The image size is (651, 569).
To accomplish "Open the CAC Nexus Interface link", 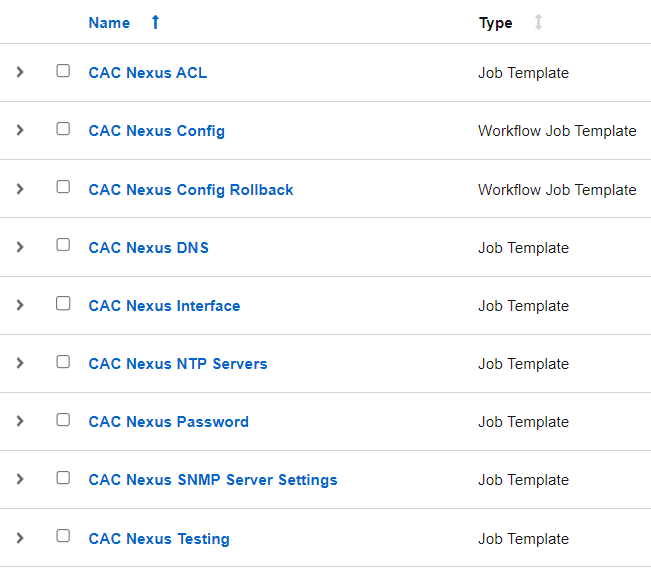I will coord(164,306).
